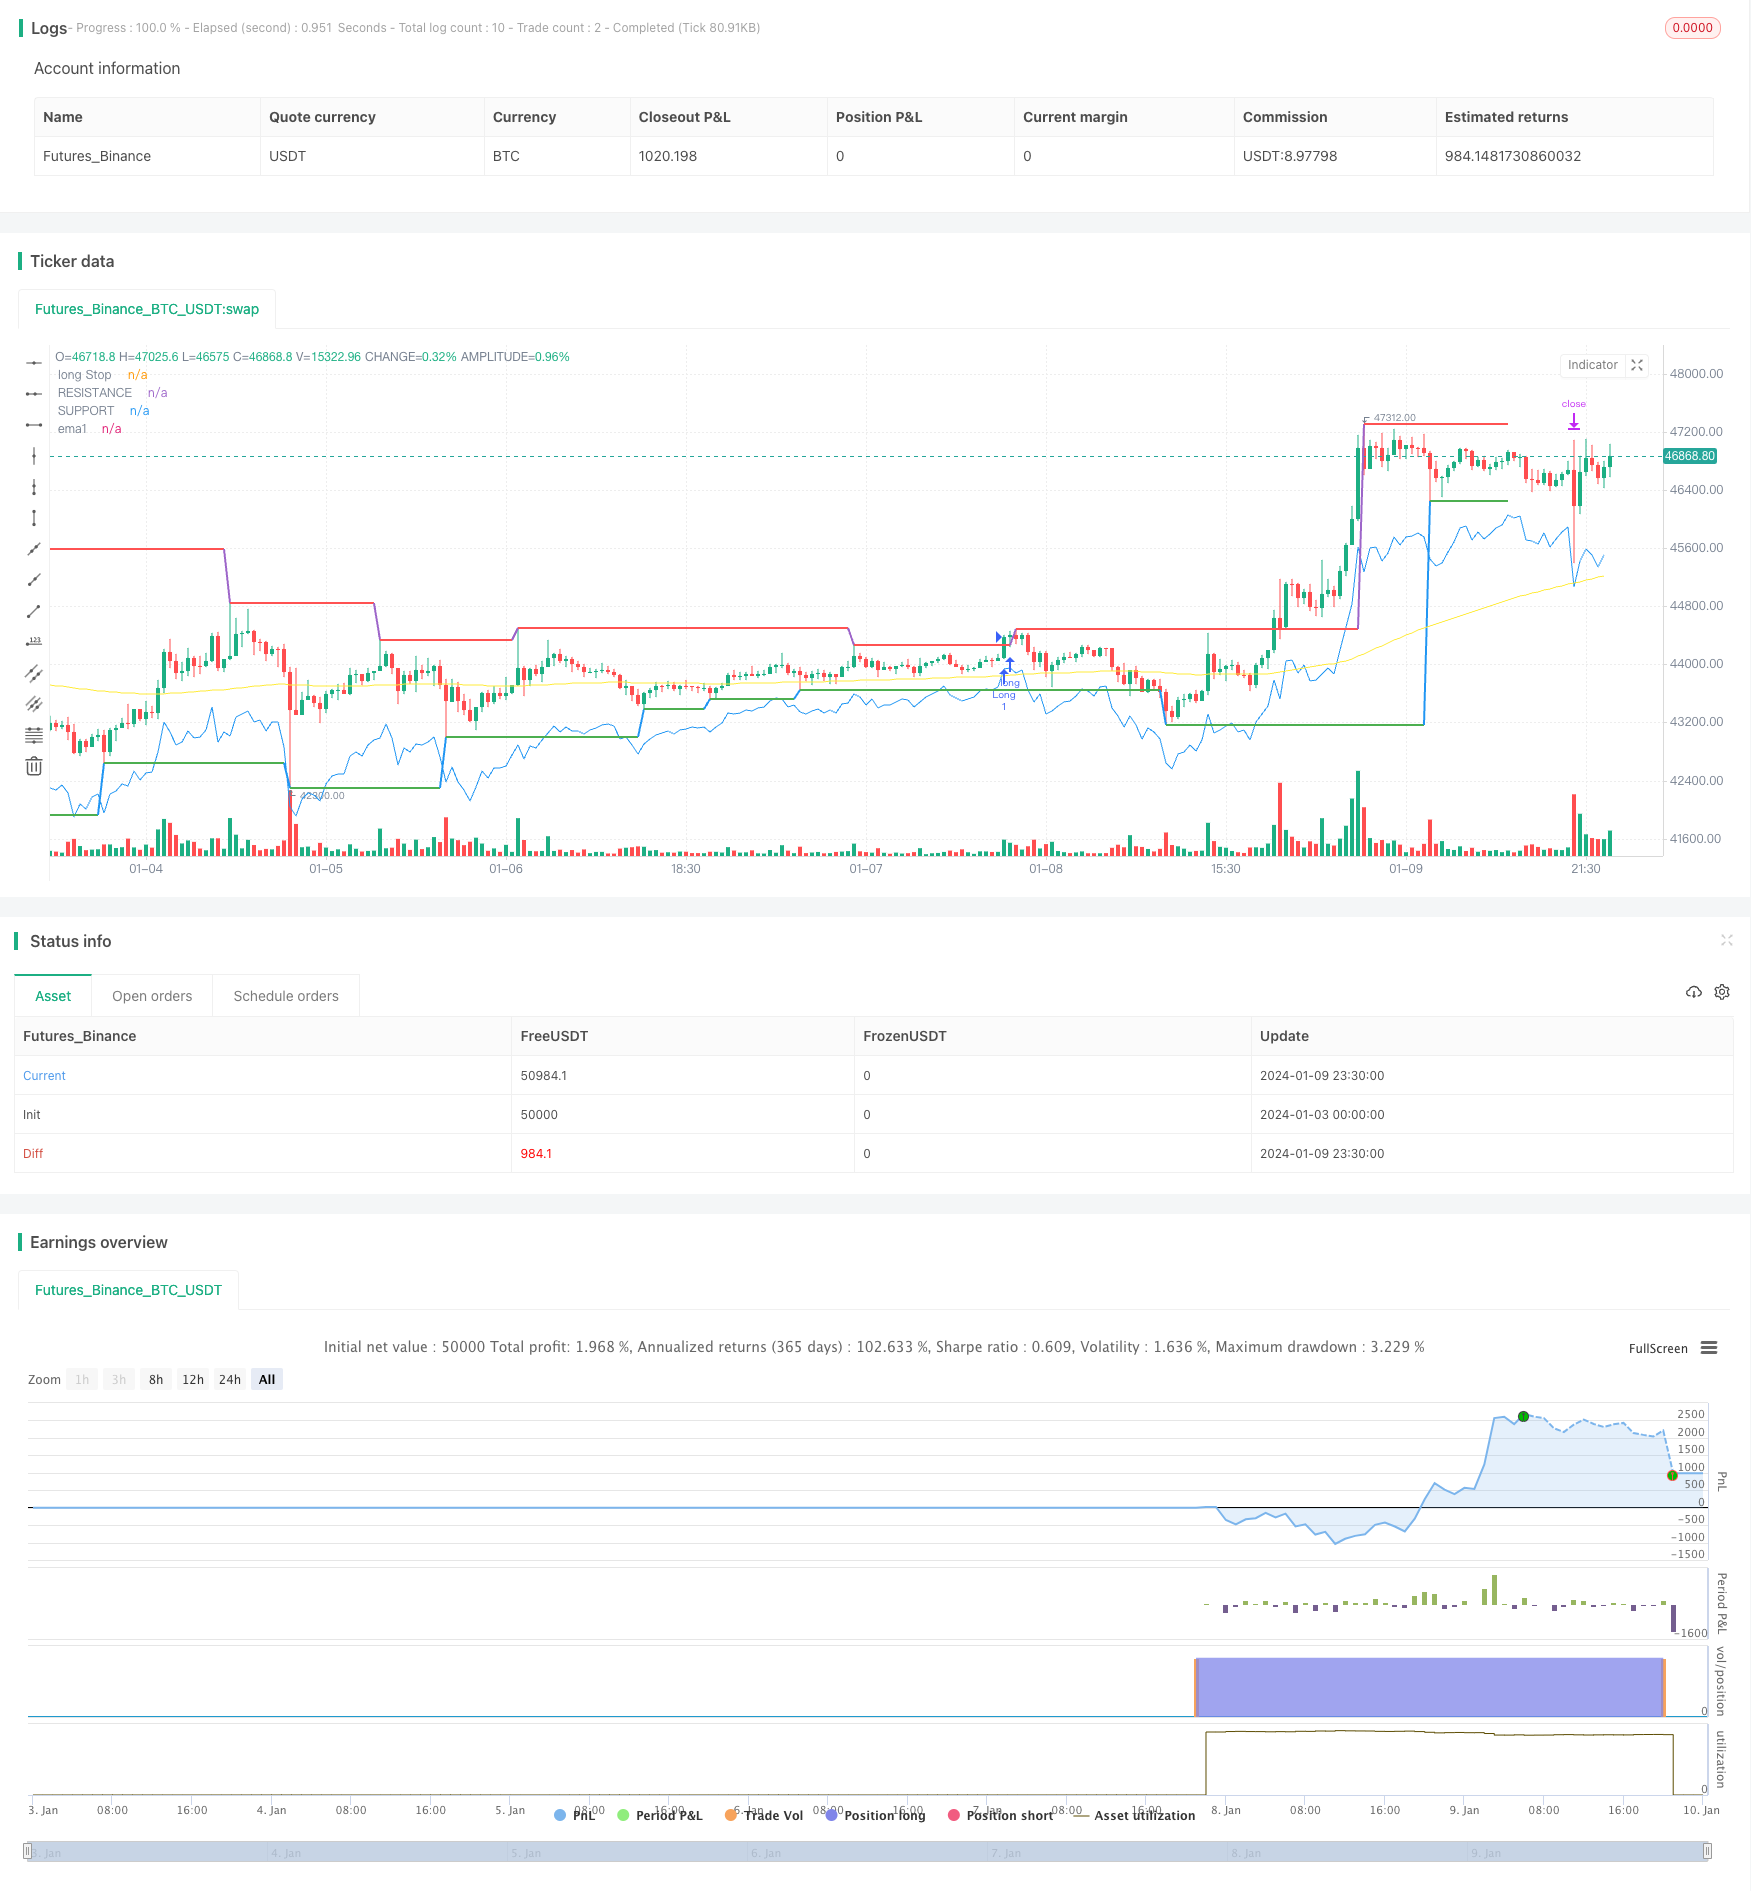Set earnings zoom to 1h
Viewport: 1751px width, 1891px height.
point(82,1379)
